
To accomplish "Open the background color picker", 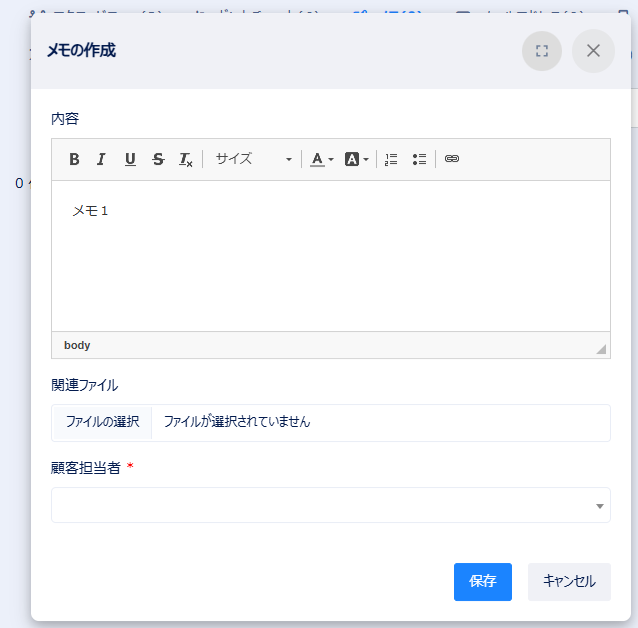I will pyautogui.click(x=357, y=159).
